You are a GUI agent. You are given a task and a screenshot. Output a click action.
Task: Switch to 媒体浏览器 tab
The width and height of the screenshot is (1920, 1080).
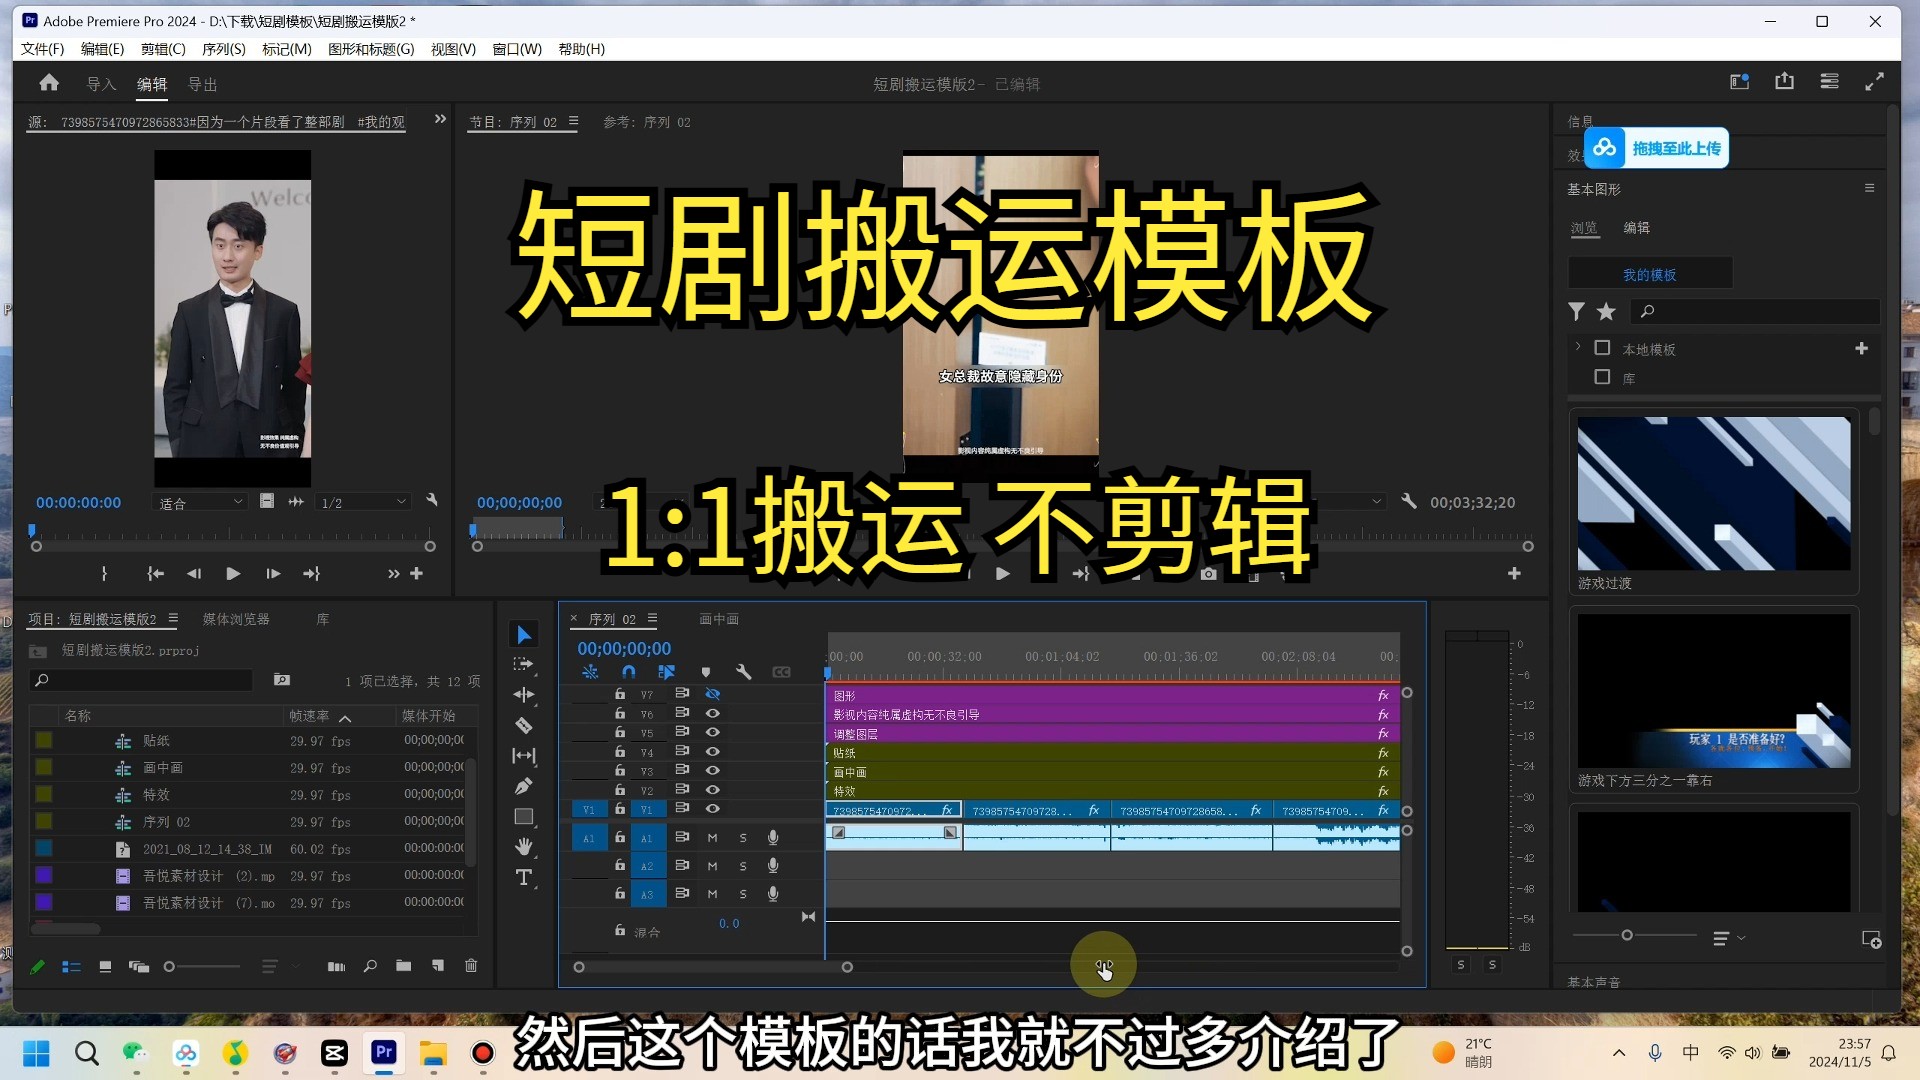pos(236,619)
